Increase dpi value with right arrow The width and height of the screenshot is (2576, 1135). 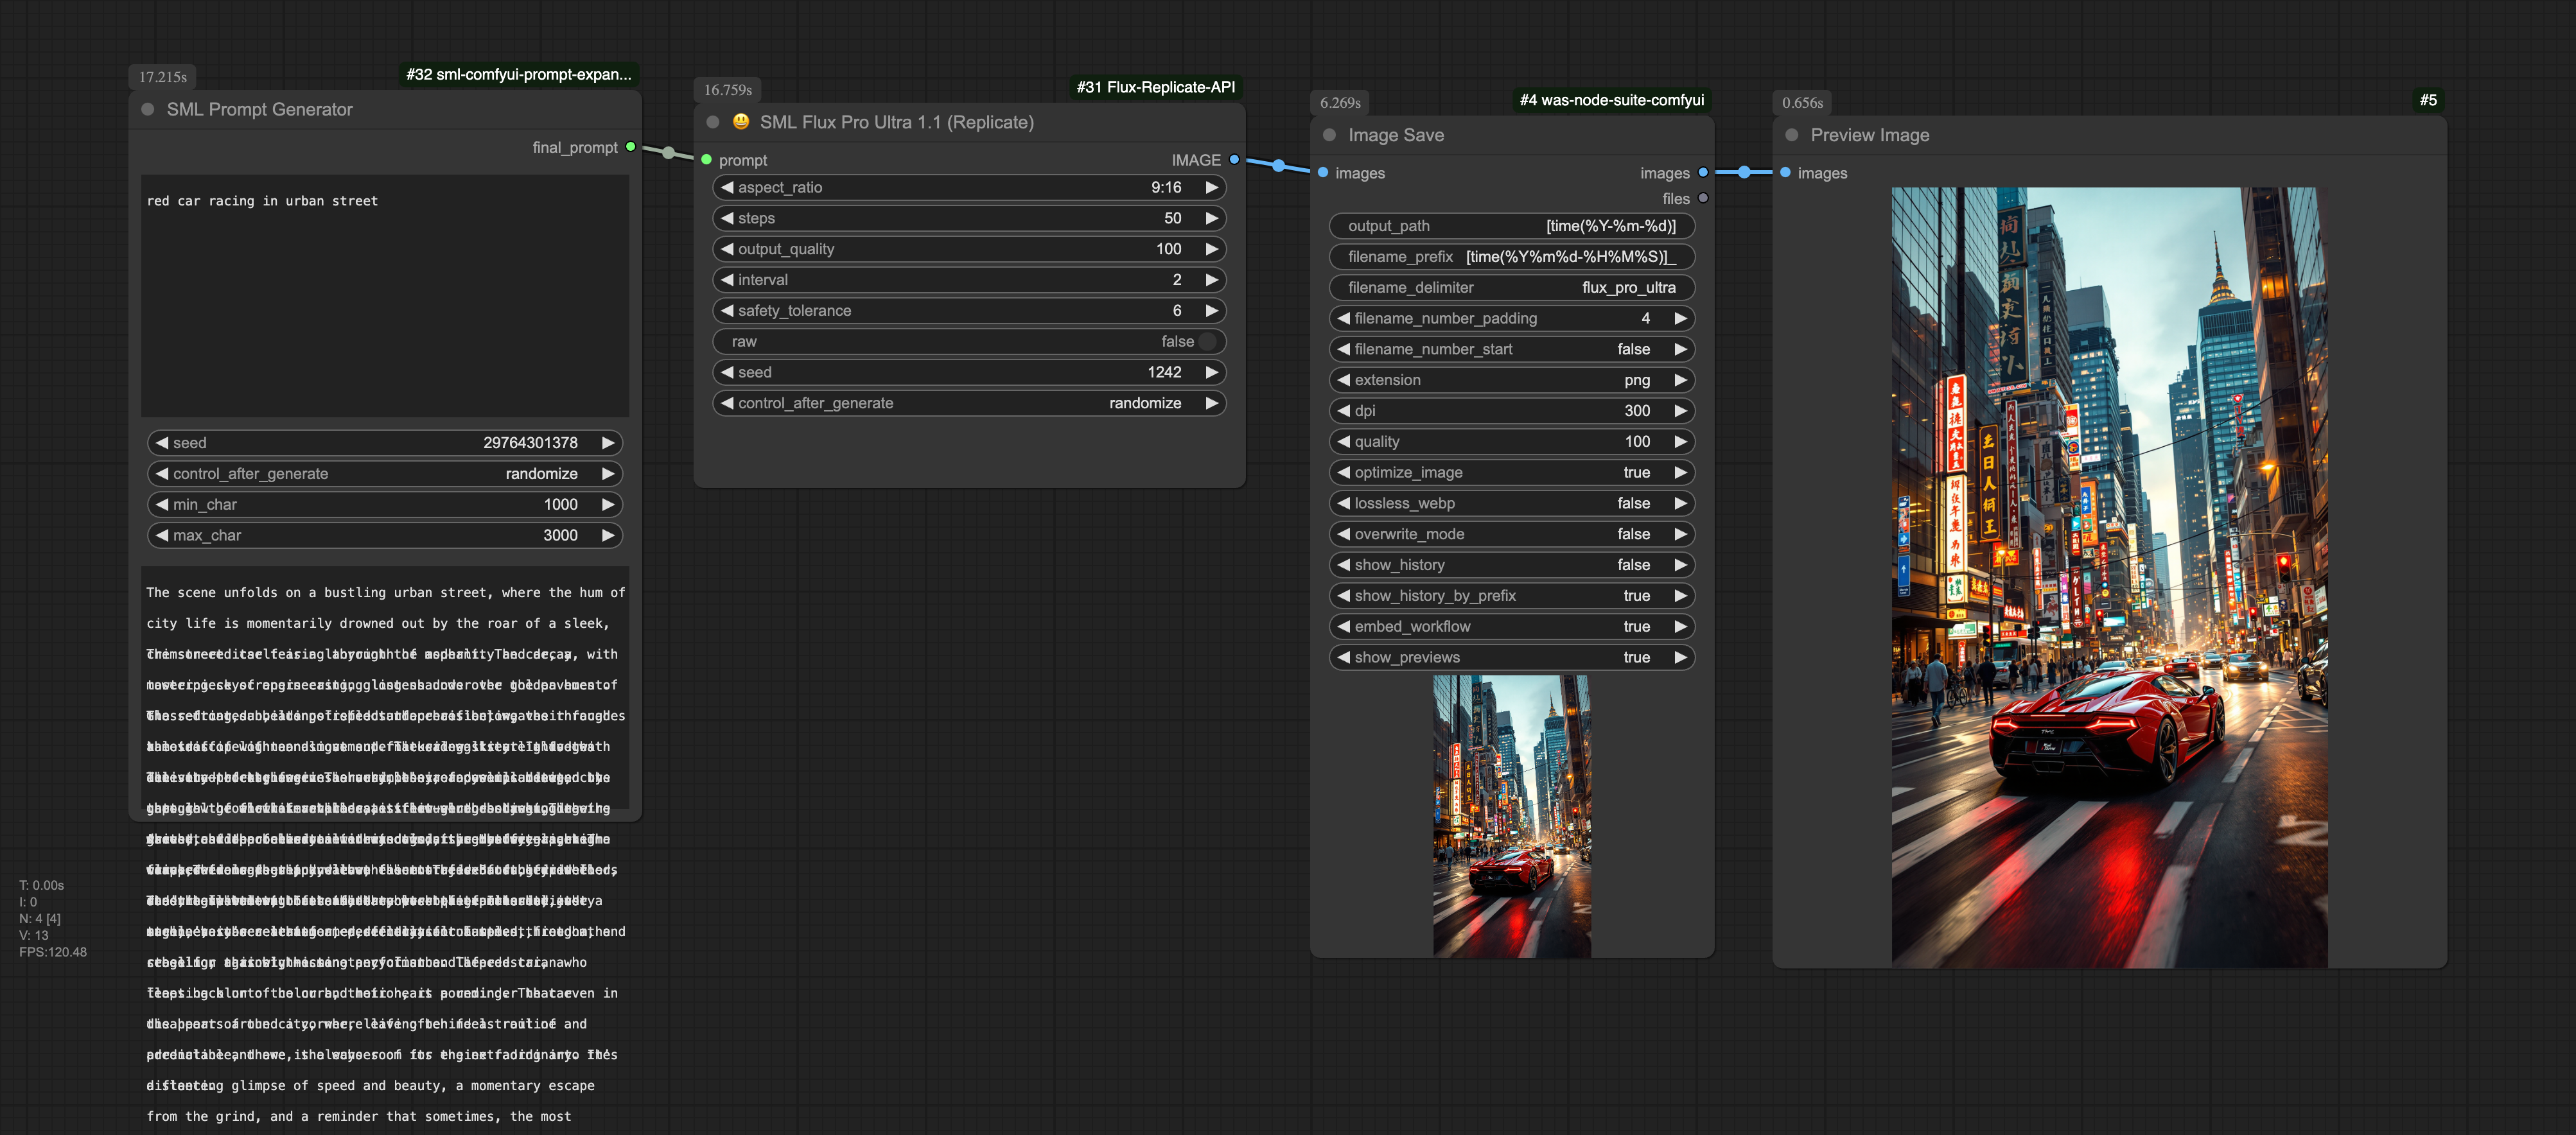pyautogui.click(x=1680, y=411)
